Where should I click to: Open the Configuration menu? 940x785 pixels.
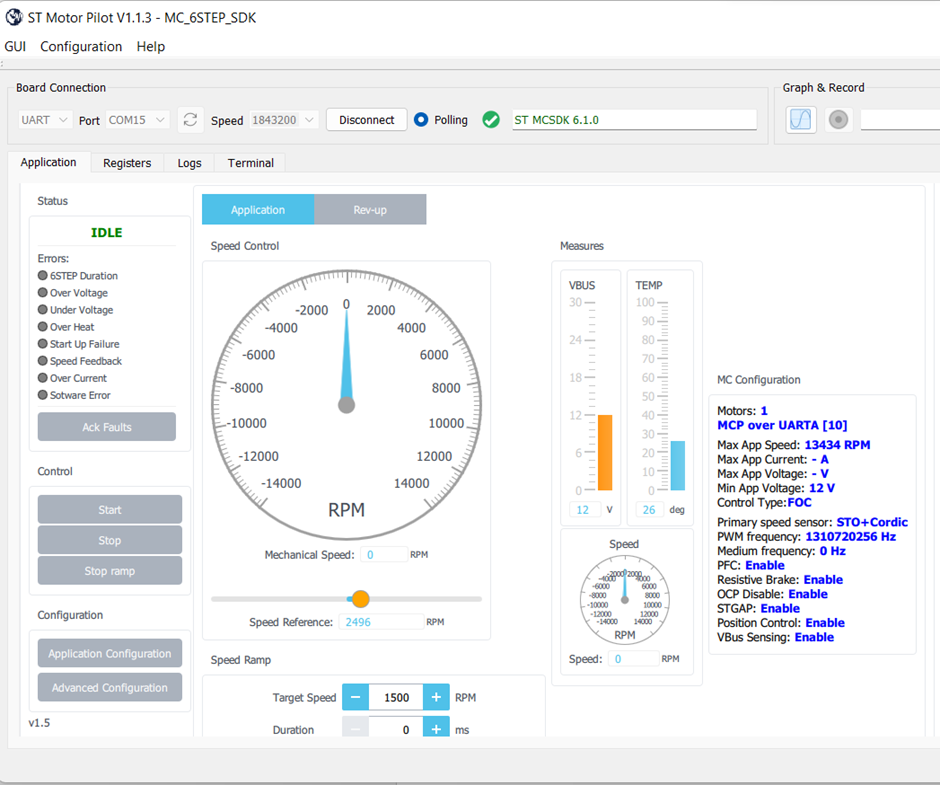[x=81, y=47]
